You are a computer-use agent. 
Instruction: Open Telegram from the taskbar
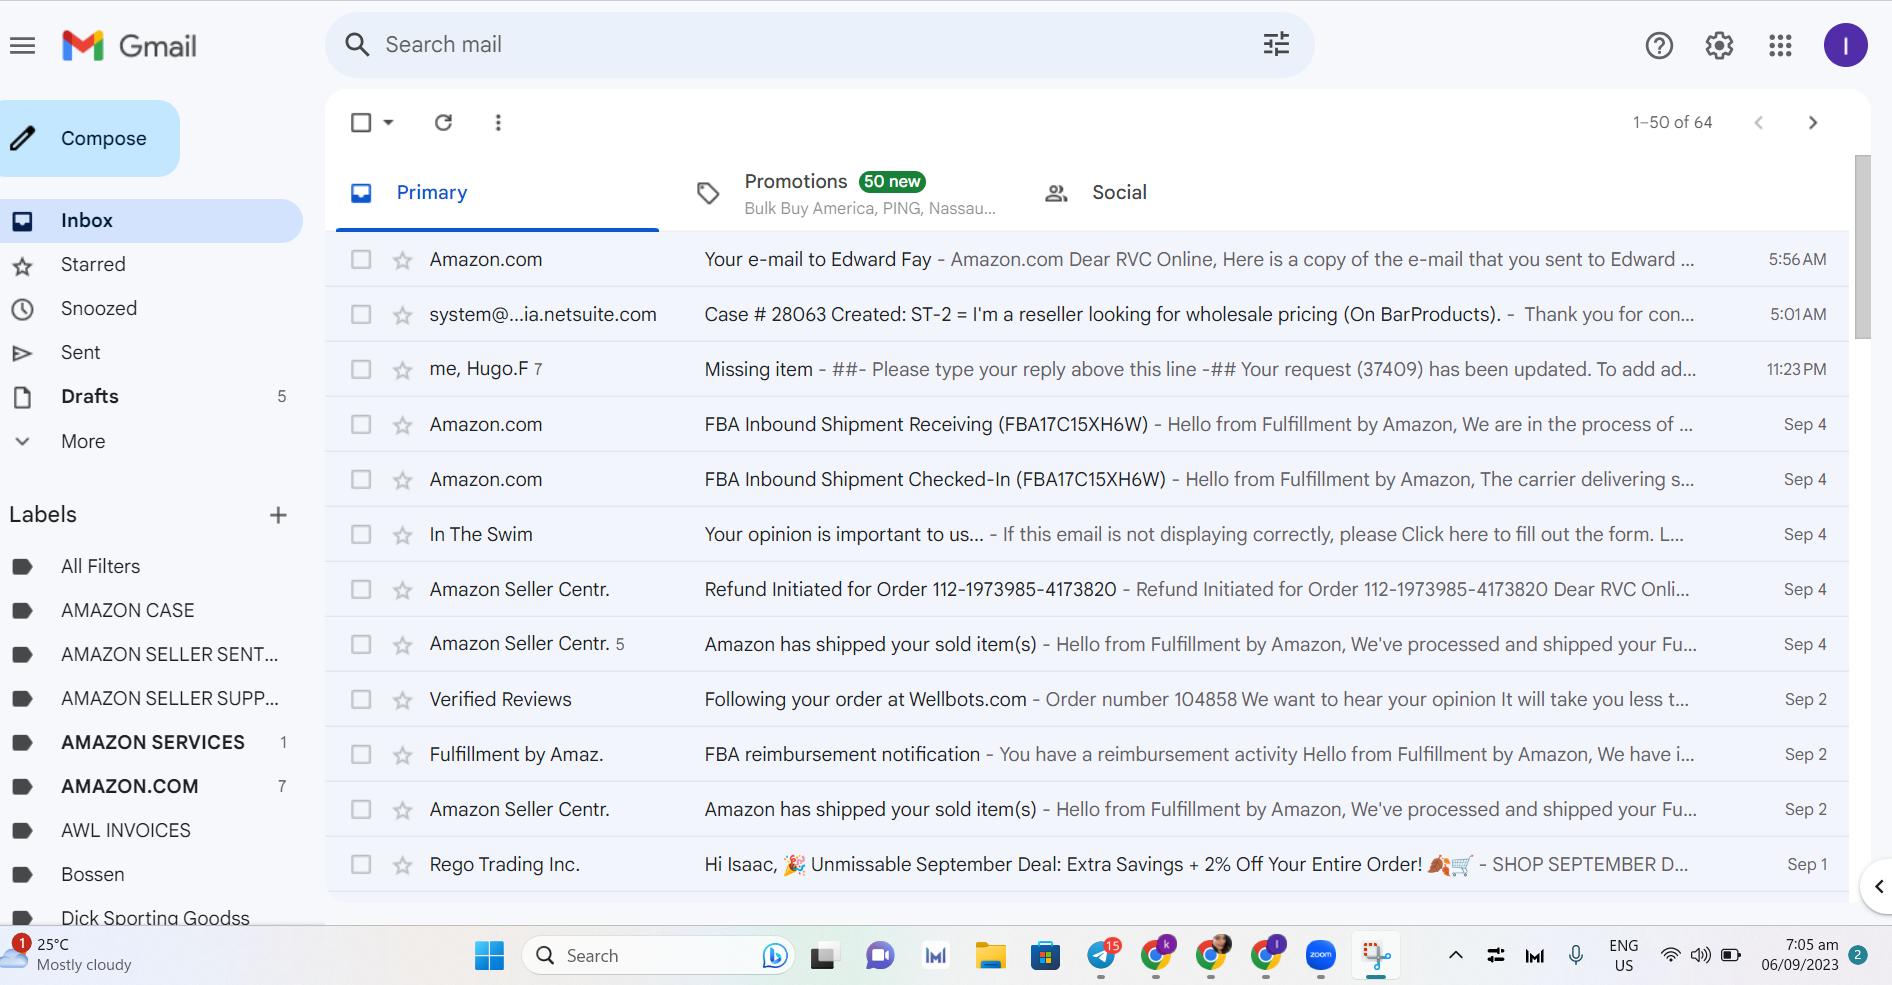(1101, 956)
